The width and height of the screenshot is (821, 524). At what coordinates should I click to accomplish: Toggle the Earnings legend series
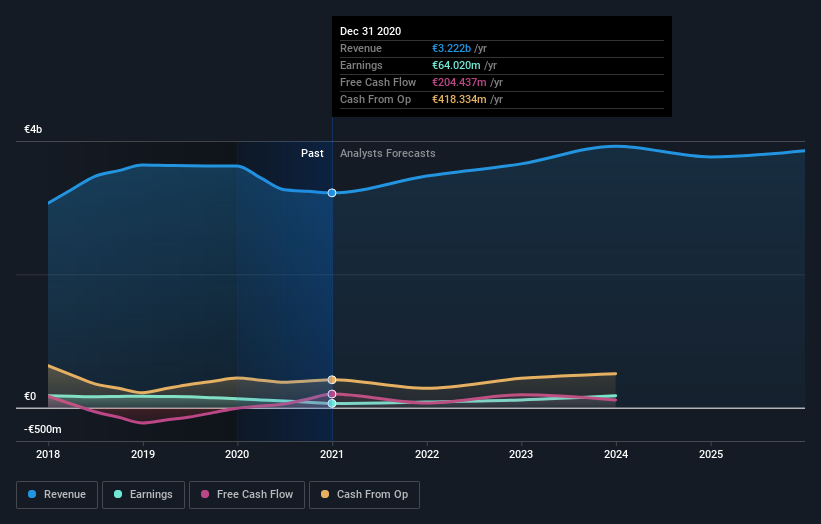pyautogui.click(x=143, y=495)
